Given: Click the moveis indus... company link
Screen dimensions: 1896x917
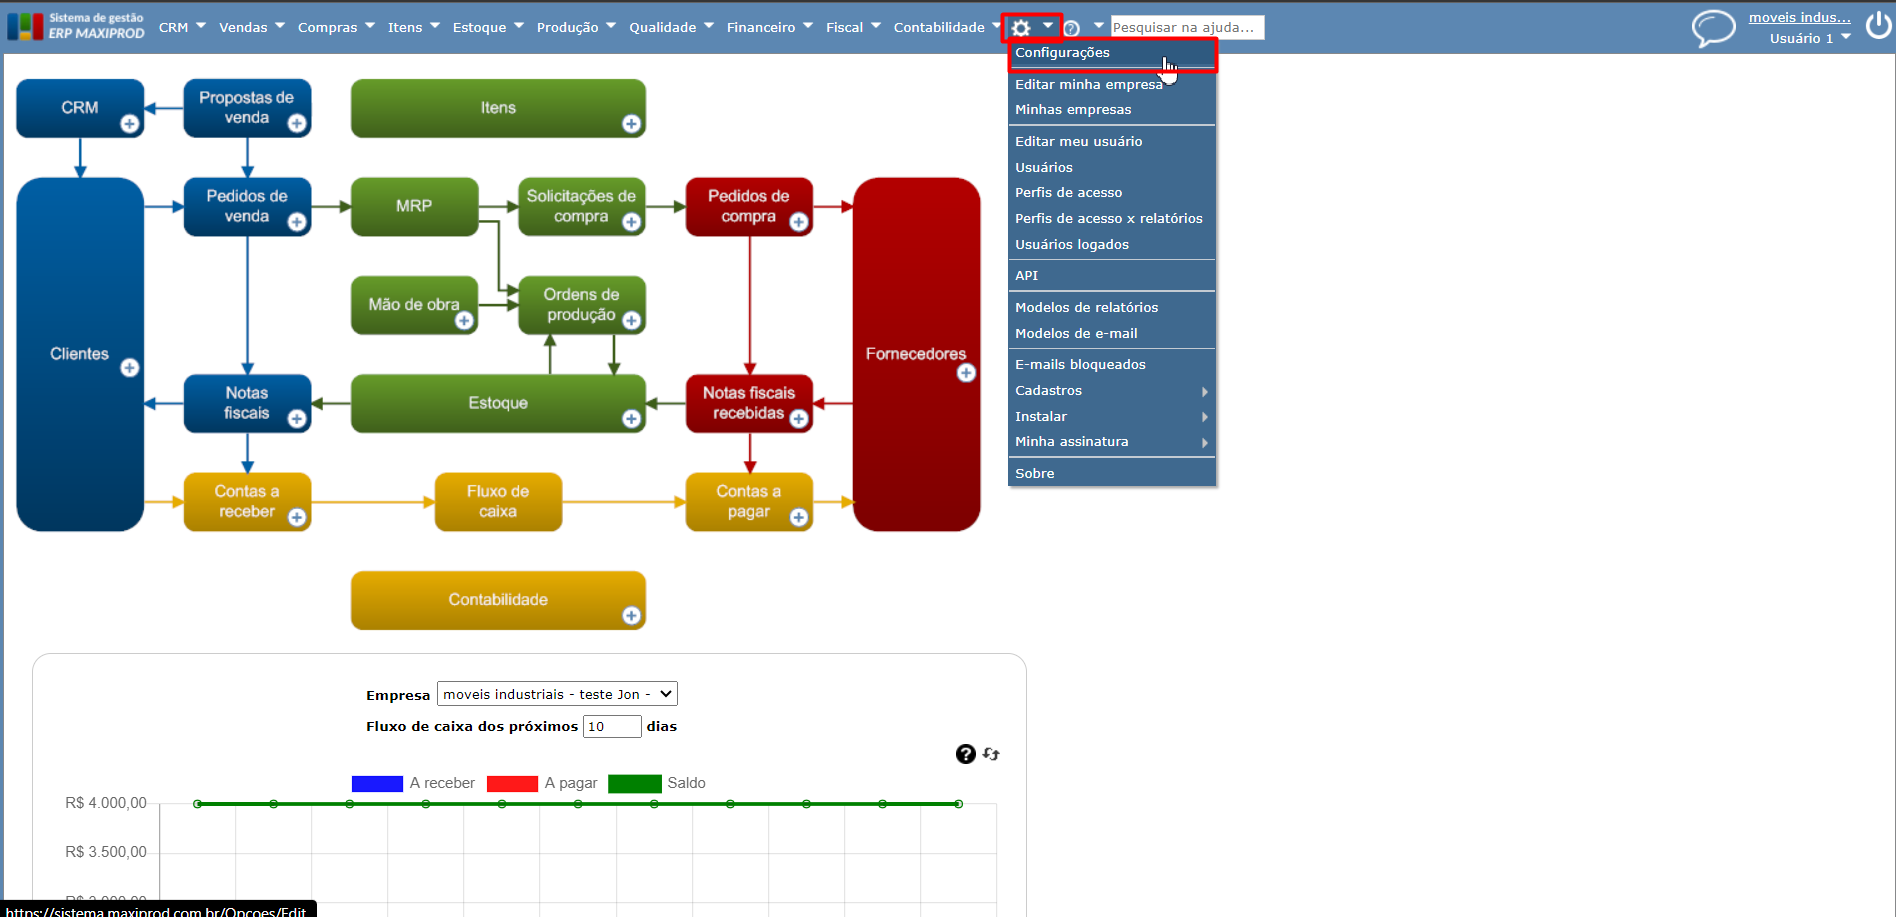Looking at the screenshot, I should click(x=1799, y=17).
